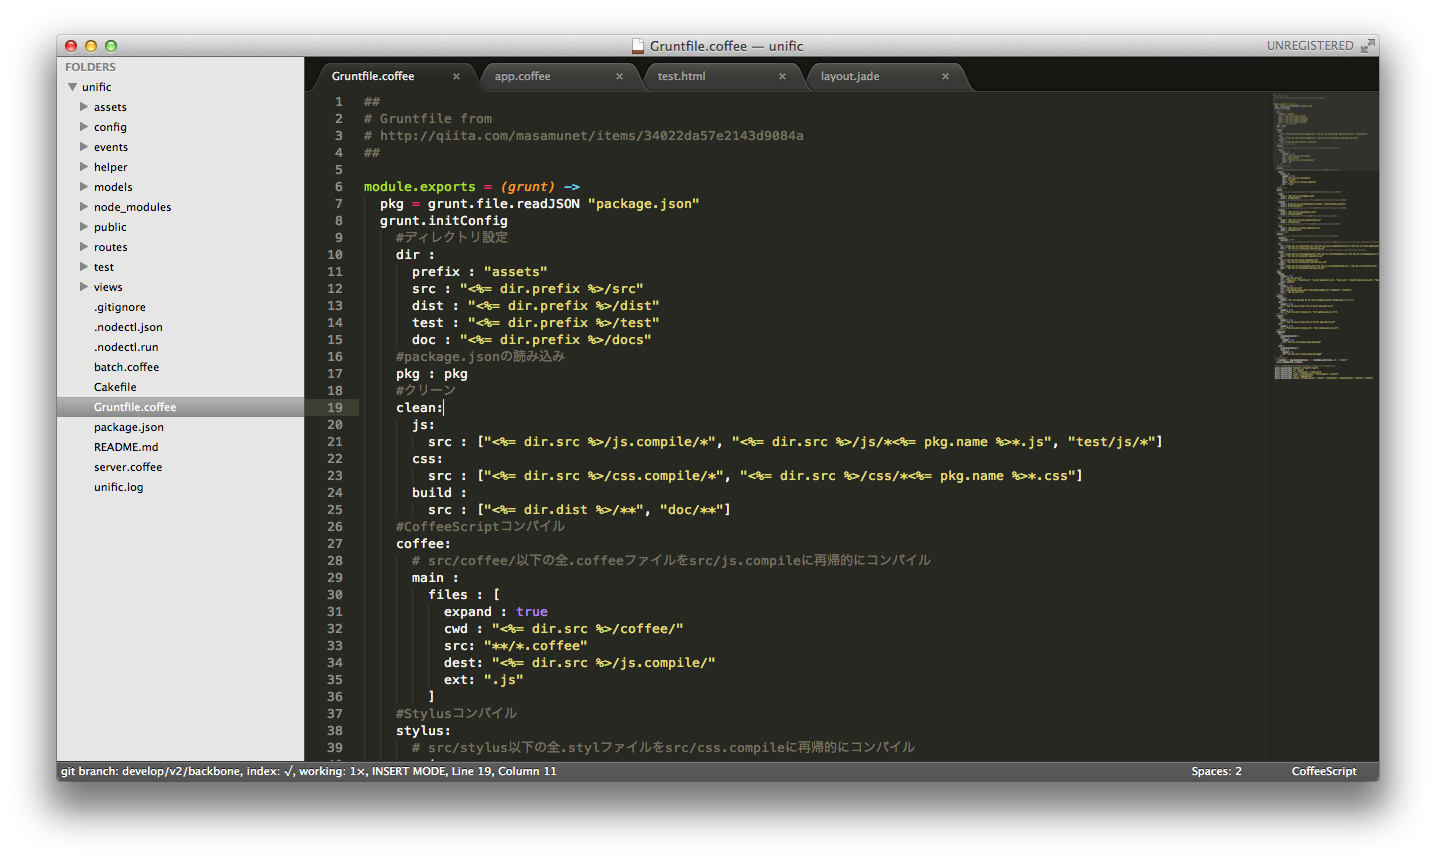
Task: Close the Gruntfile.coffee tab
Action: click(x=456, y=76)
